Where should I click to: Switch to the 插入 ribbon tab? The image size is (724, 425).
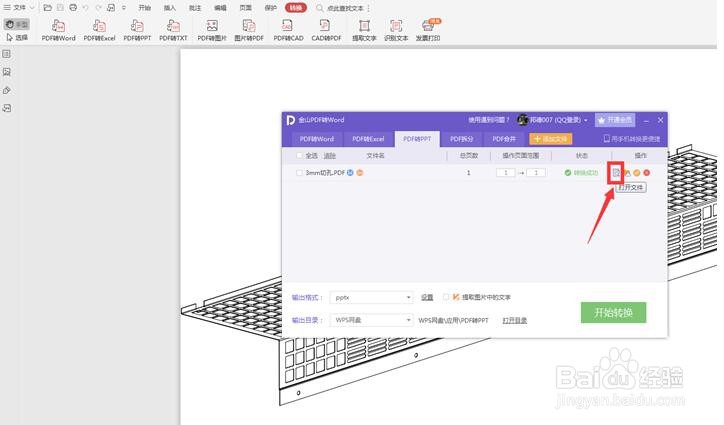click(170, 8)
